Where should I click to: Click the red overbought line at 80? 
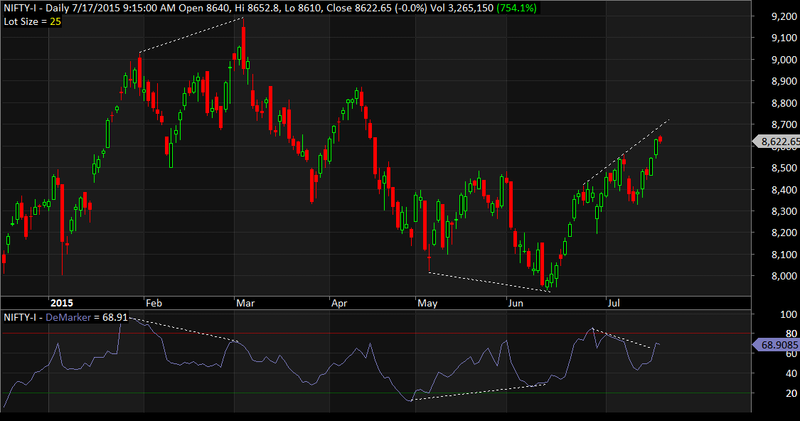(376, 334)
